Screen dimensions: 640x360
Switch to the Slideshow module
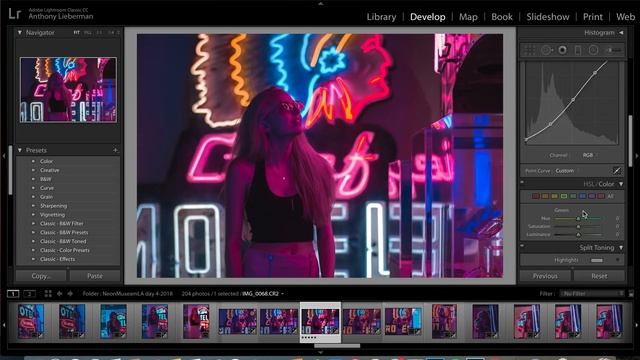(547, 17)
